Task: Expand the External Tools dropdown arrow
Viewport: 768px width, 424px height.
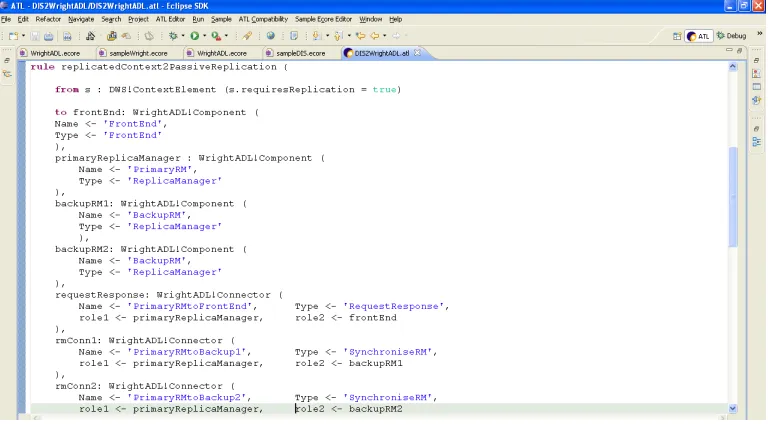Action: tap(226, 36)
